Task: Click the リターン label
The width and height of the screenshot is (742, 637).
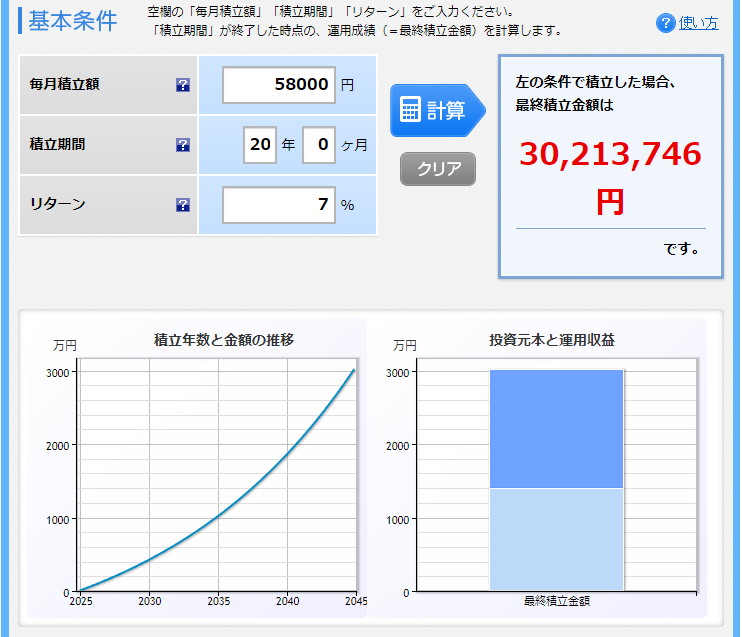Action: pyautogui.click(x=57, y=204)
